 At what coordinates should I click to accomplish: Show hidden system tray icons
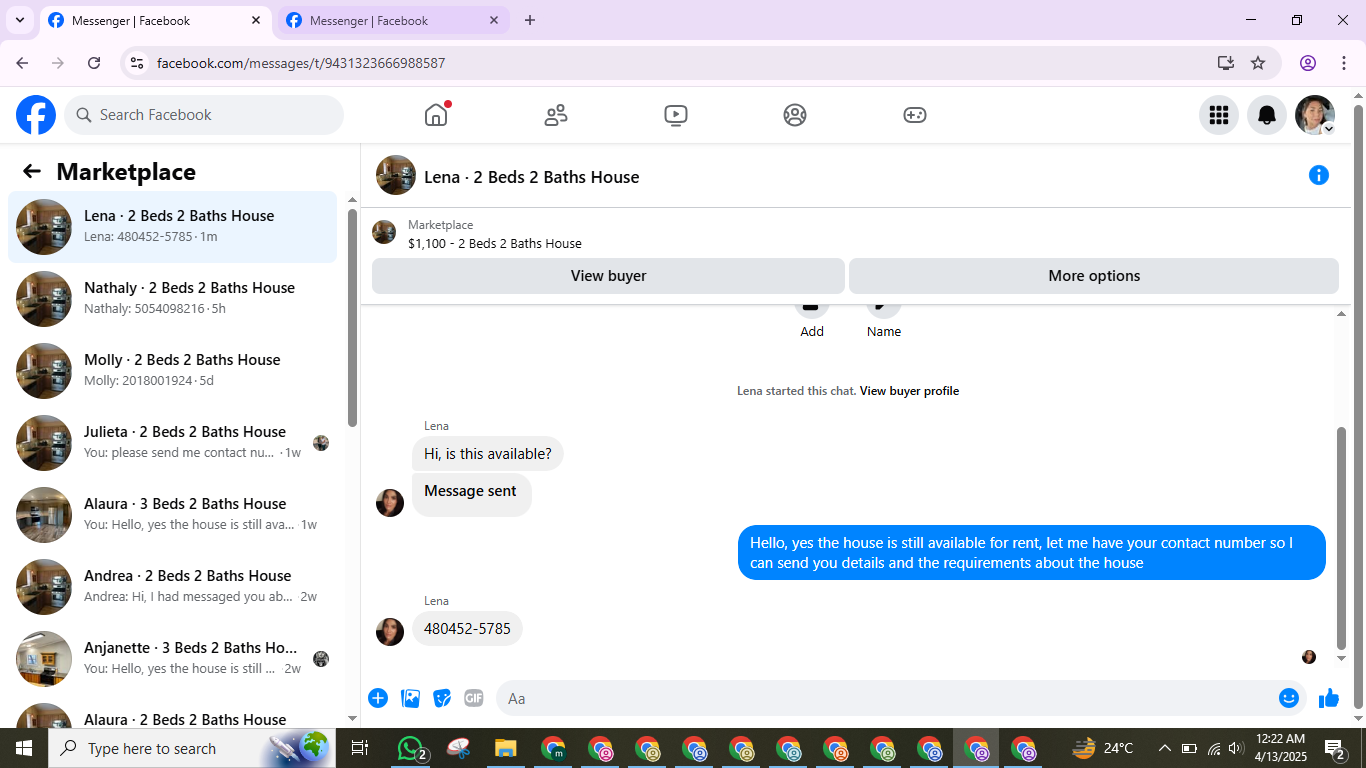pyautogui.click(x=1164, y=748)
